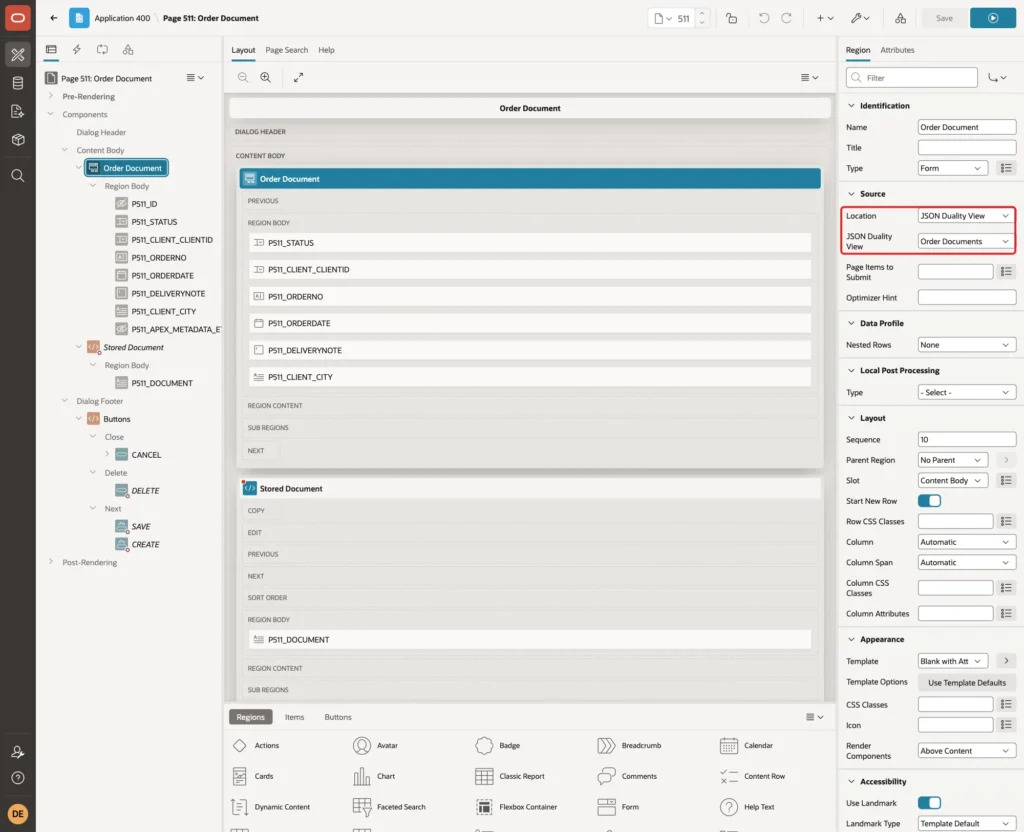
Task: Open Gallery cube icon in sidebar
Action: (18, 140)
